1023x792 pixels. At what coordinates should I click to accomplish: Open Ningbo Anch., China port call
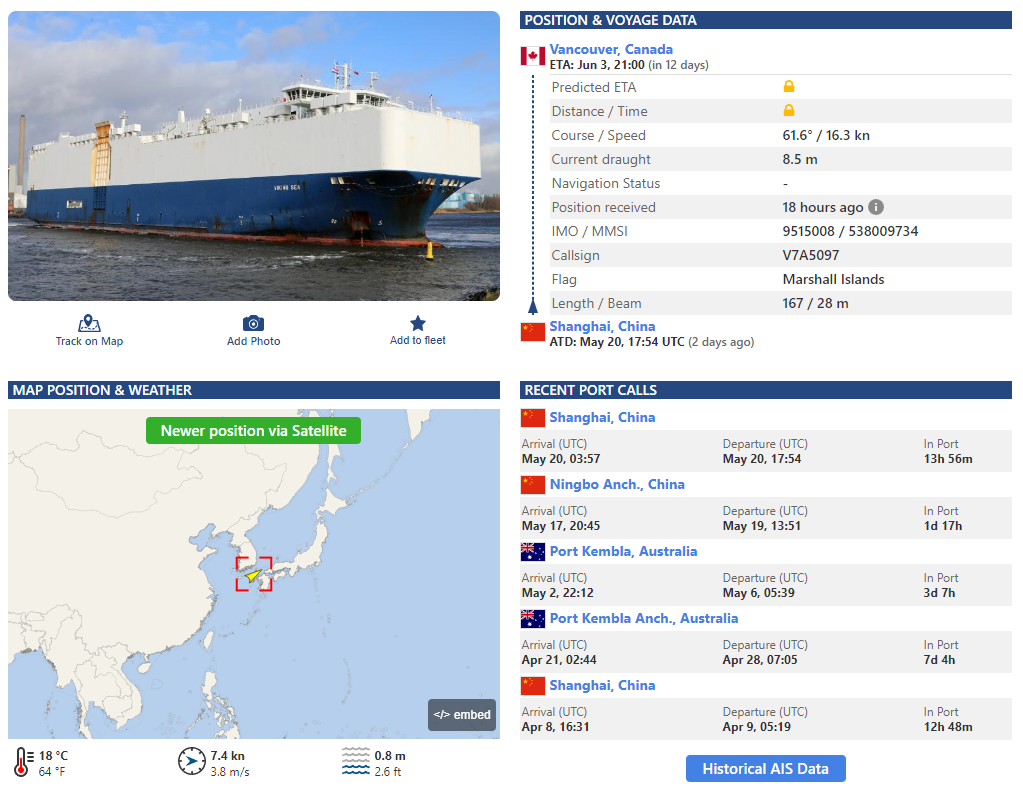click(617, 484)
